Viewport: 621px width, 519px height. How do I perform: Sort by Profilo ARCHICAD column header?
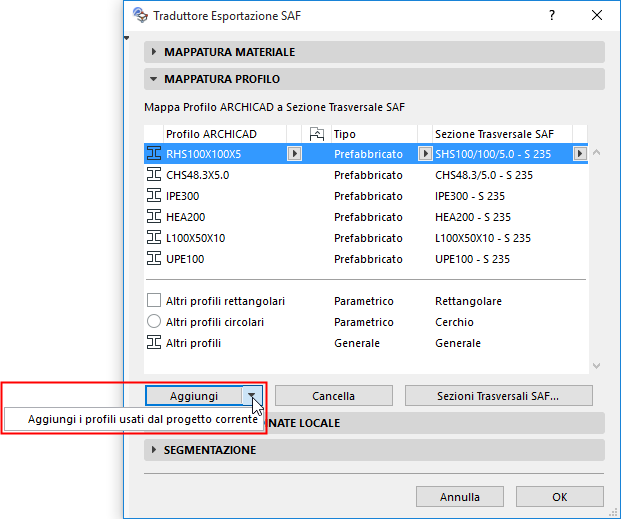point(225,134)
